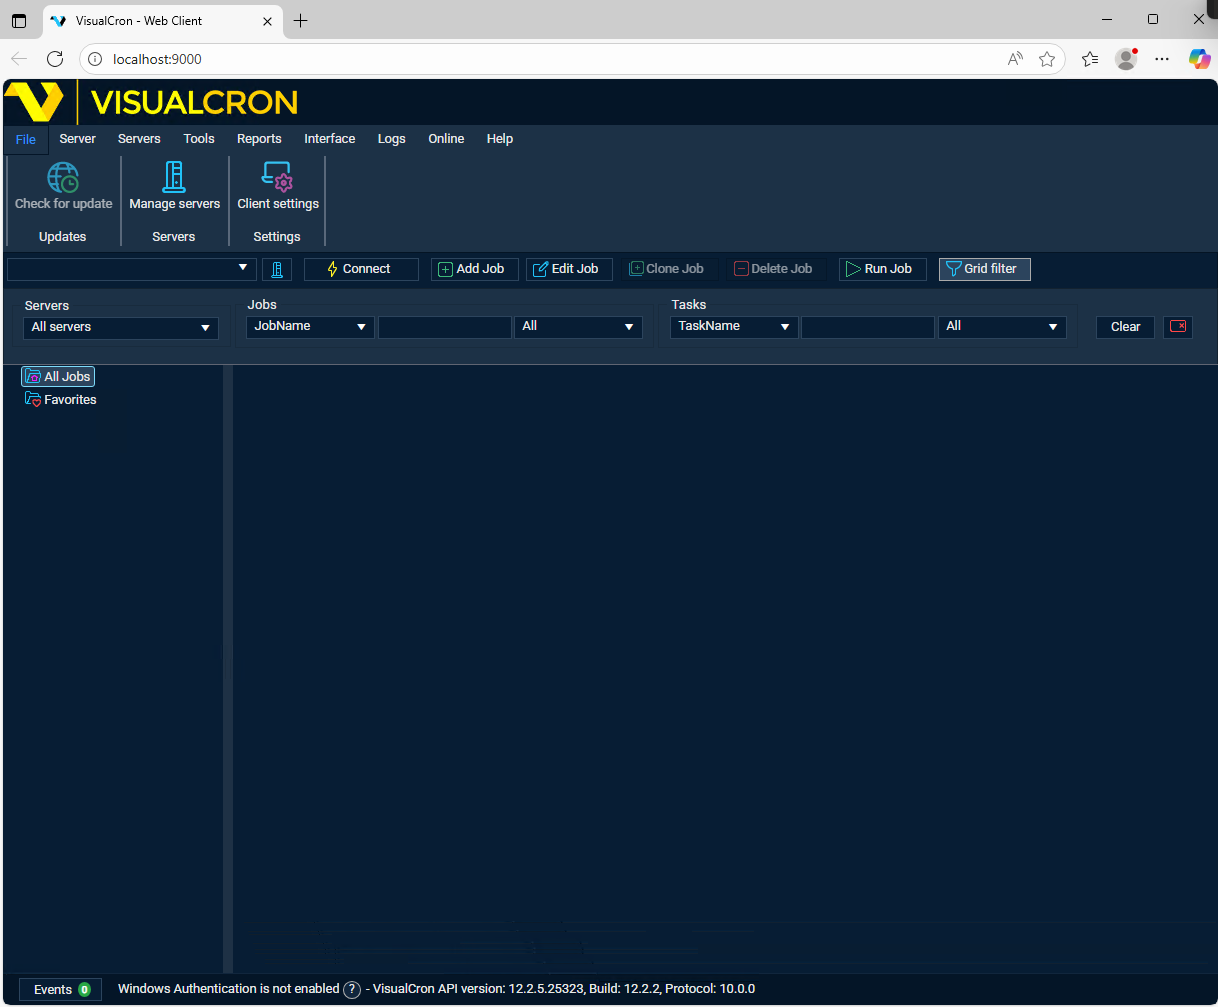1218x1007 pixels.
Task: Open the Tools menu
Action: pyautogui.click(x=199, y=139)
